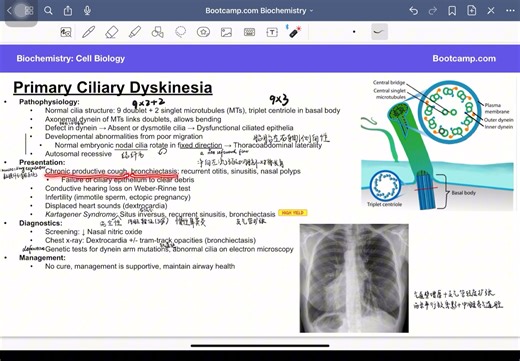Switch to the keyboard typing tool
520x361 pixels.
249,32
